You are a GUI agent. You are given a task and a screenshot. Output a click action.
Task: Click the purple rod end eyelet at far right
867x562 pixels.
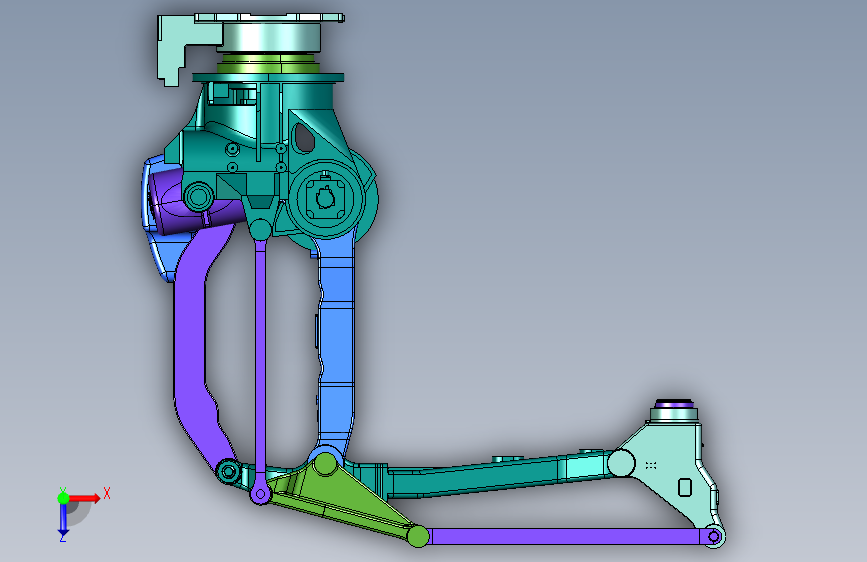[x=713, y=536]
